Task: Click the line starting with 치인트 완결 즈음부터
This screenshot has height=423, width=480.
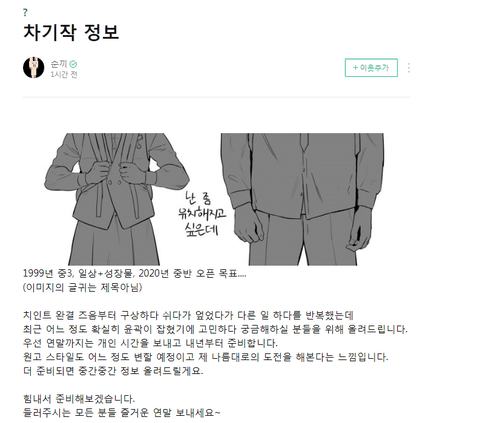Action: pyautogui.click(x=188, y=315)
